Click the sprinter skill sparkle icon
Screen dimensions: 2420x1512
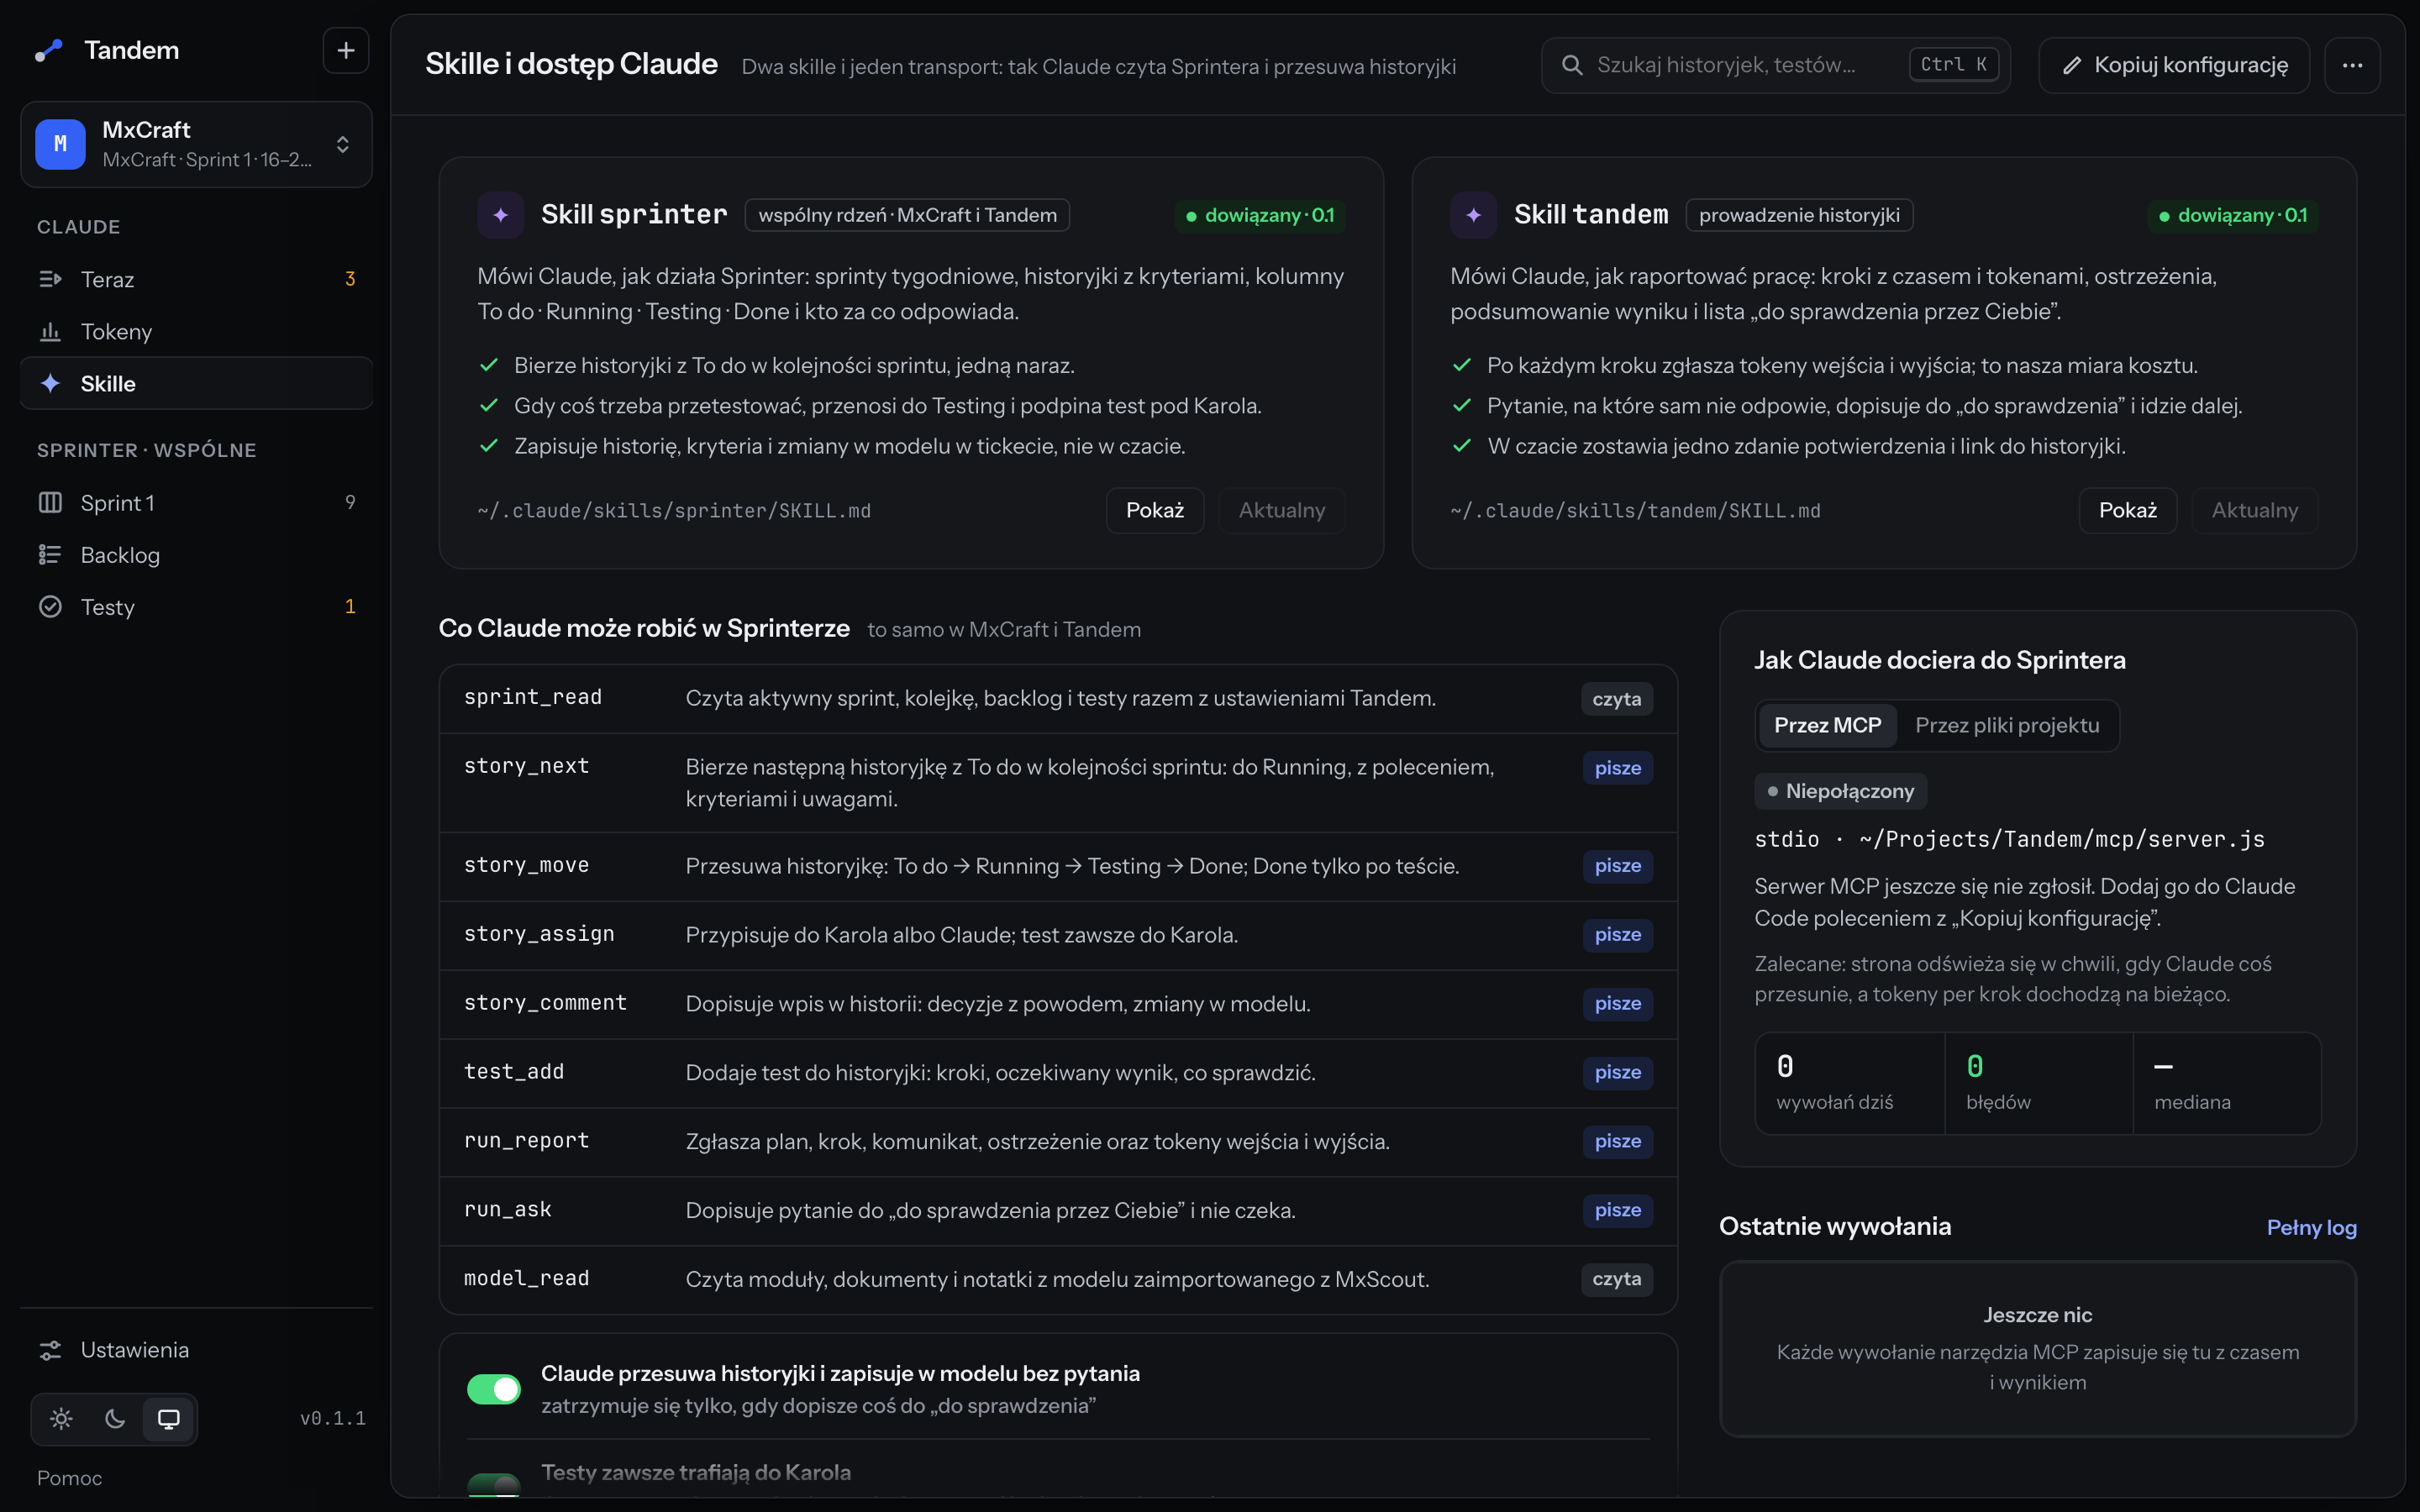coord(501,215)
